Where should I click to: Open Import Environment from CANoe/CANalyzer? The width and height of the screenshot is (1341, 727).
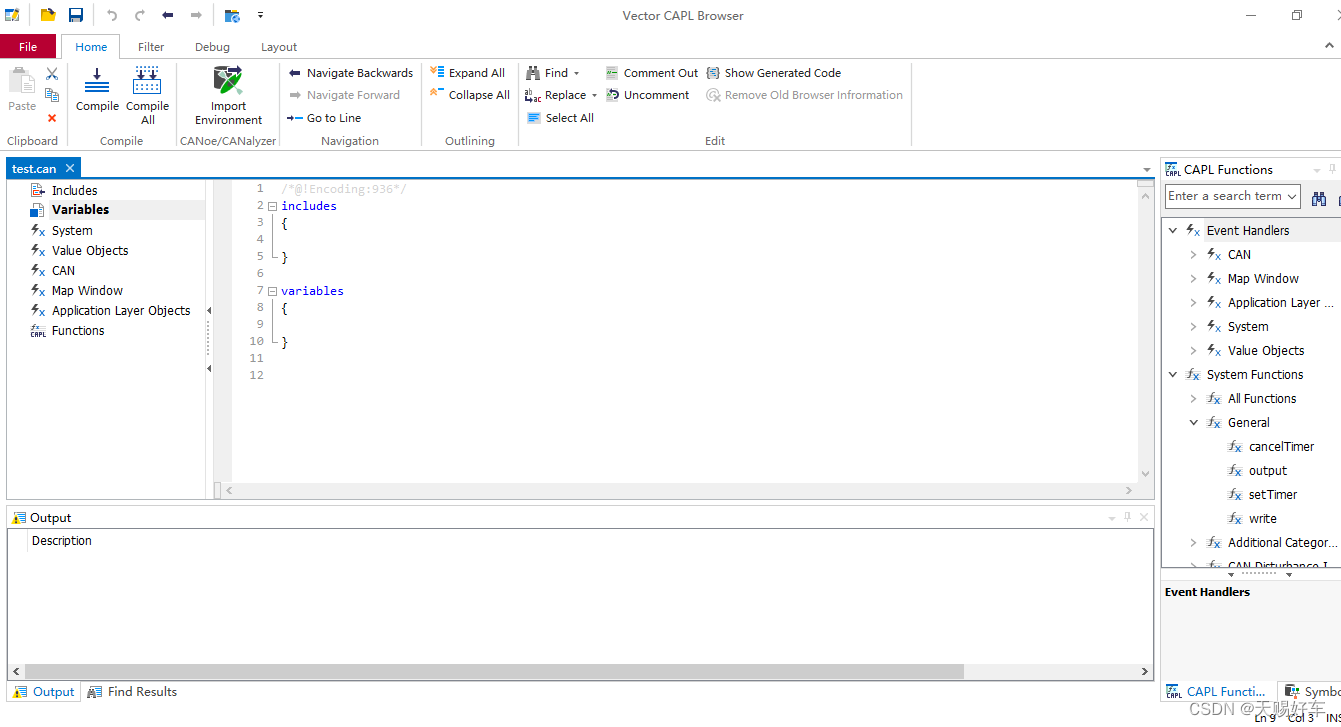pyautogui.click(x=228, y=96)
